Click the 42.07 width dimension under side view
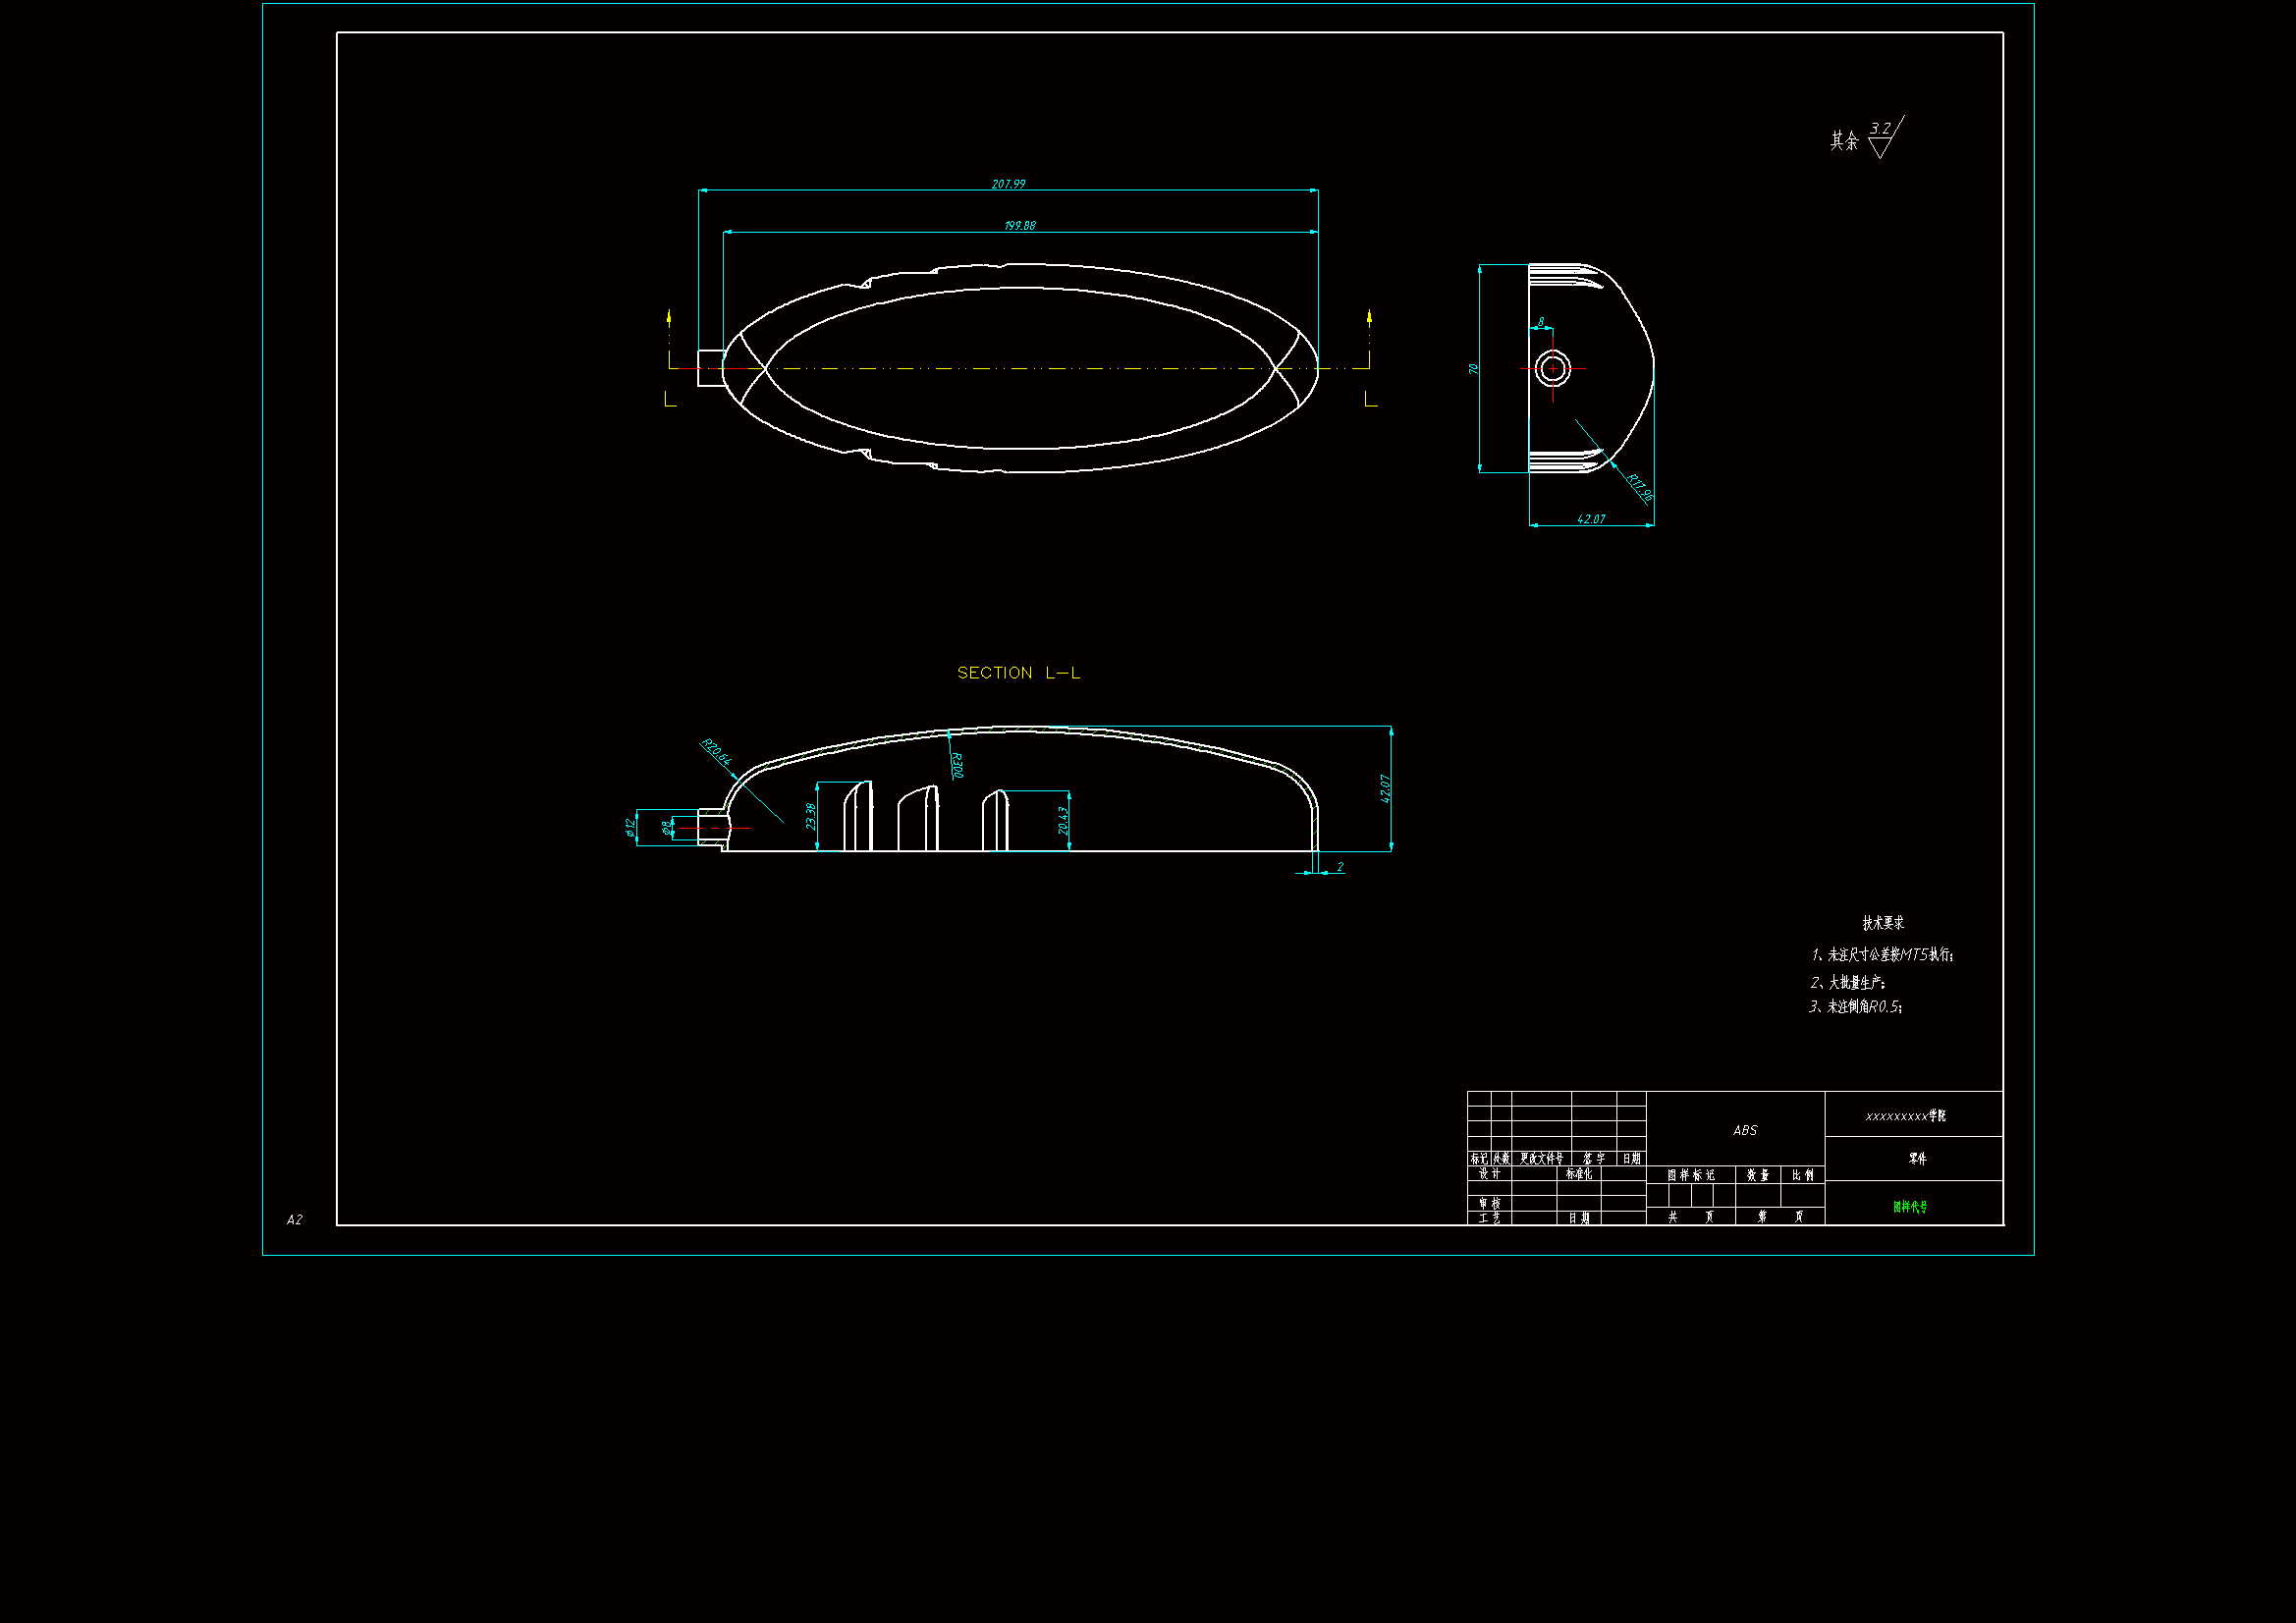Screen dimensions: 2296x1623 click(x=1590, y=519)
